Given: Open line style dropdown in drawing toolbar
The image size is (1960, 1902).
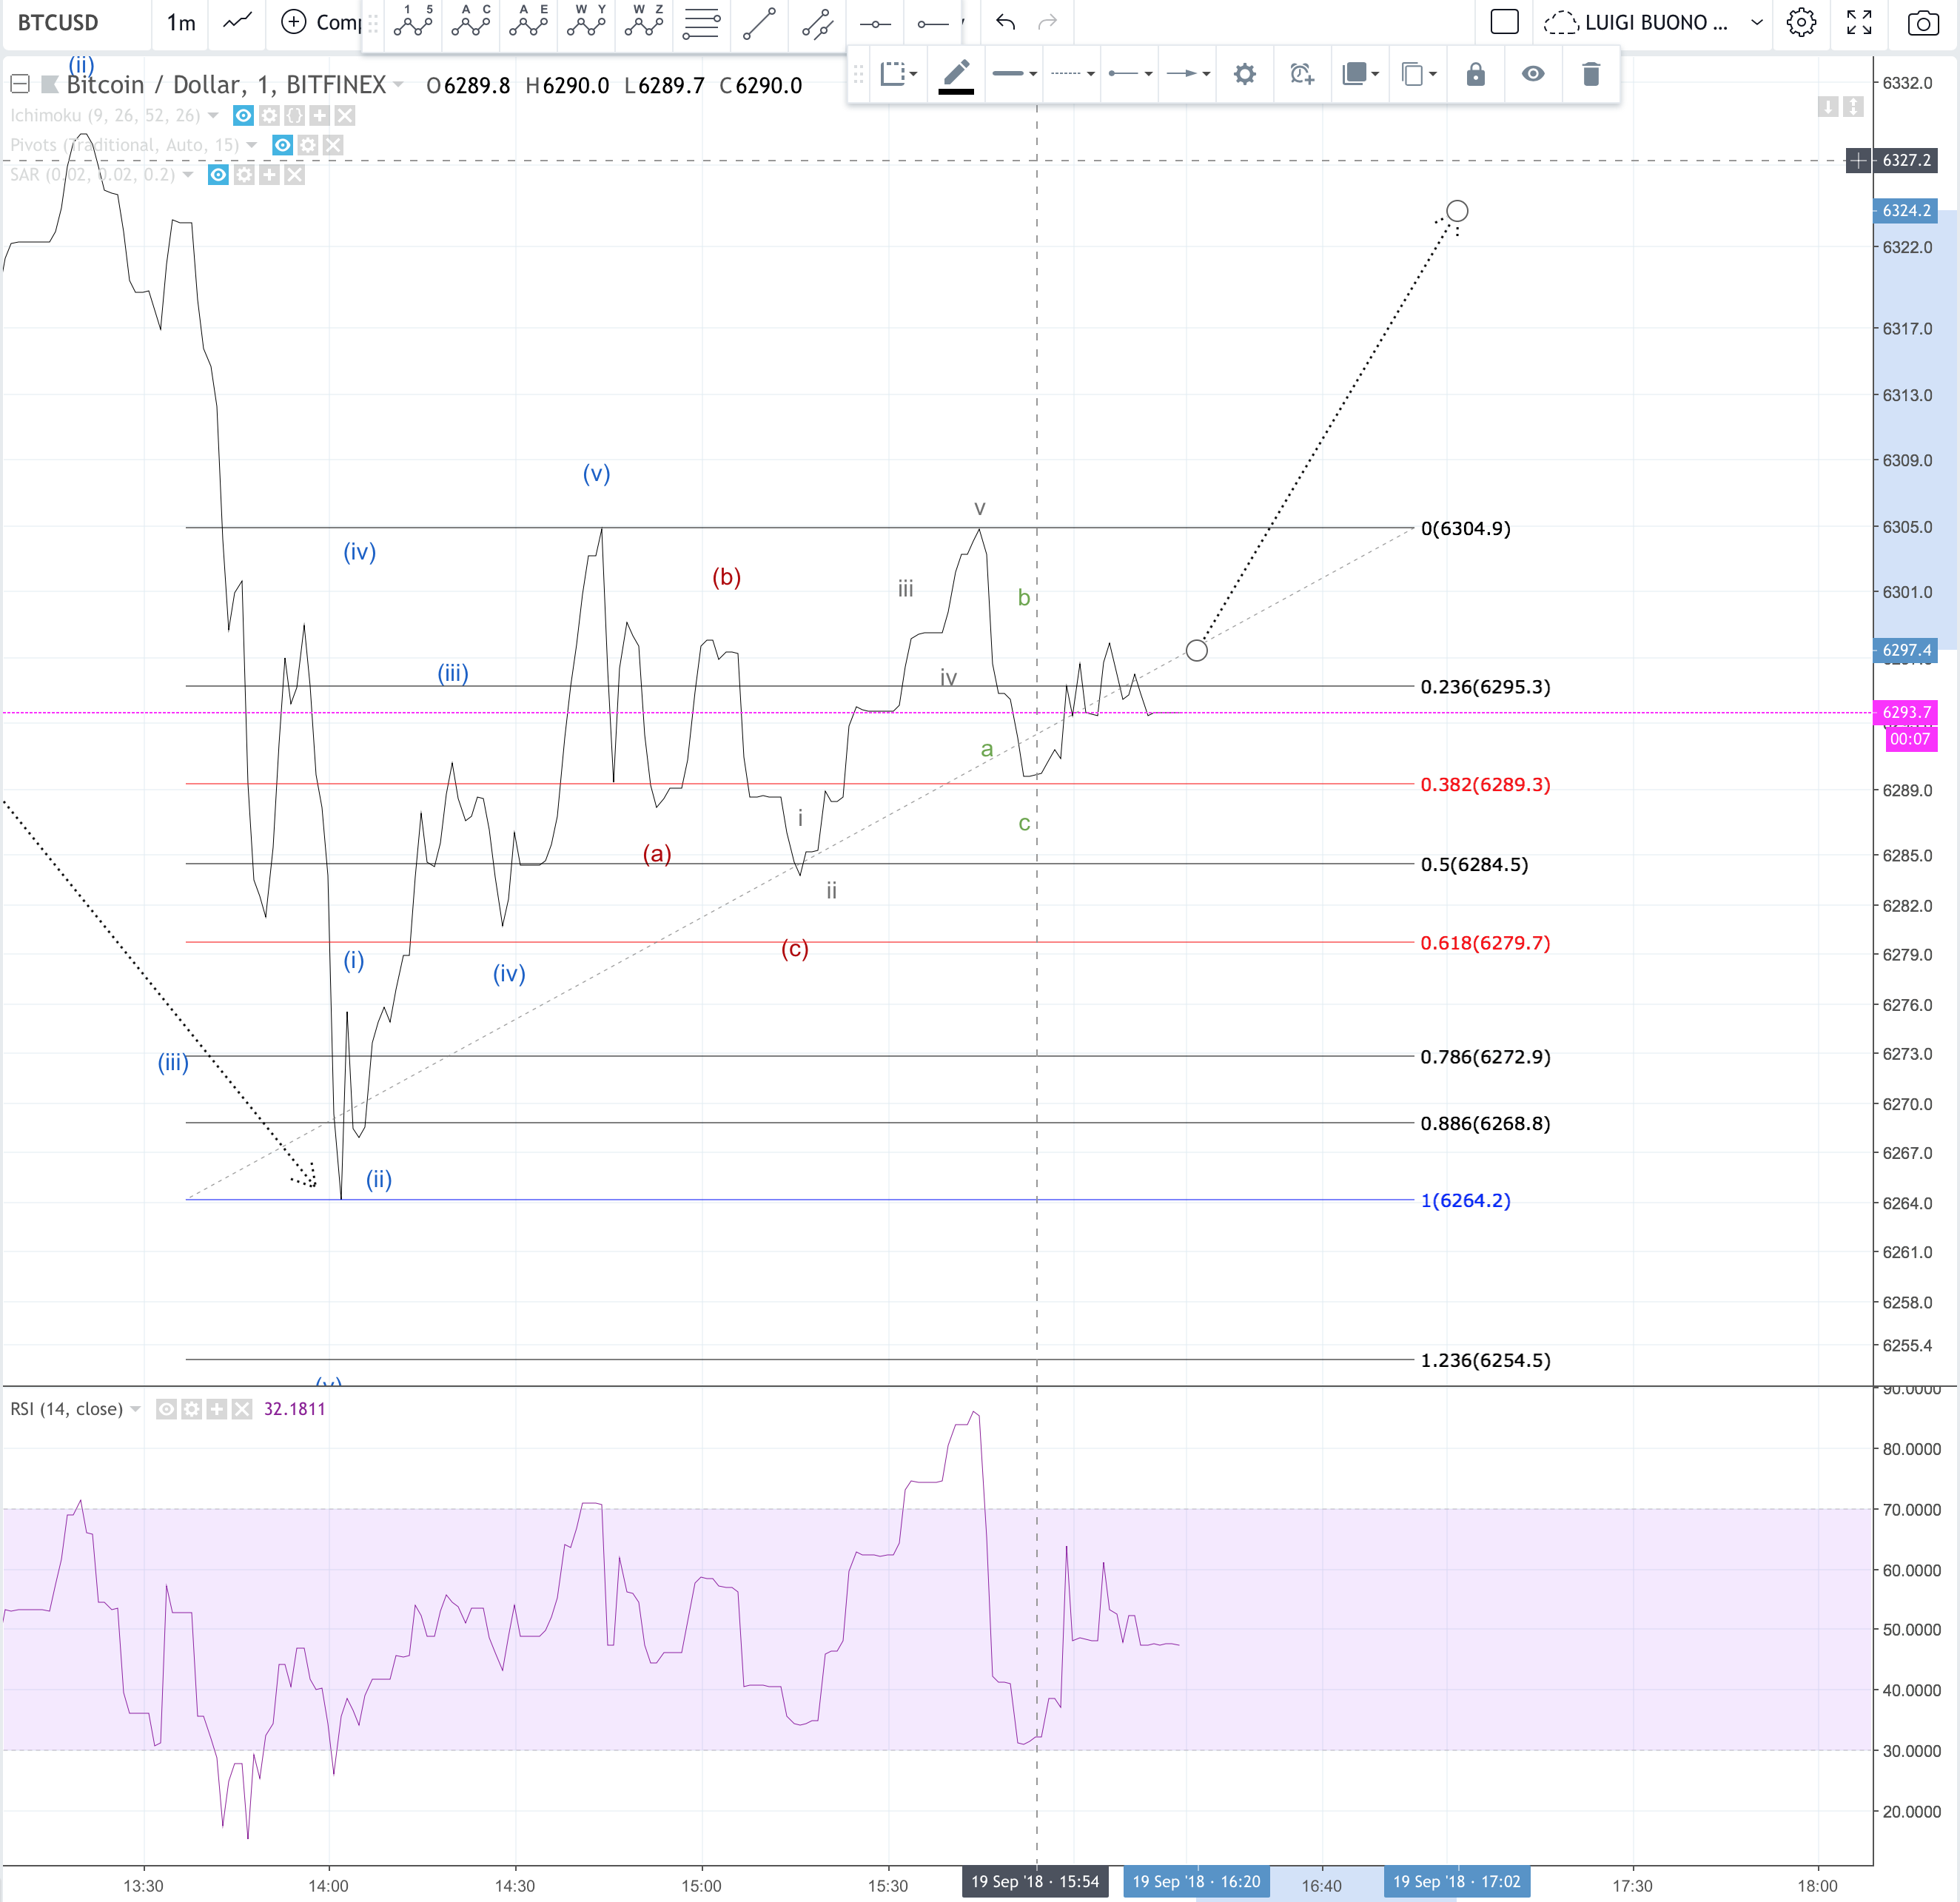Looking at the screenshot, I should tap(1073, 74).
